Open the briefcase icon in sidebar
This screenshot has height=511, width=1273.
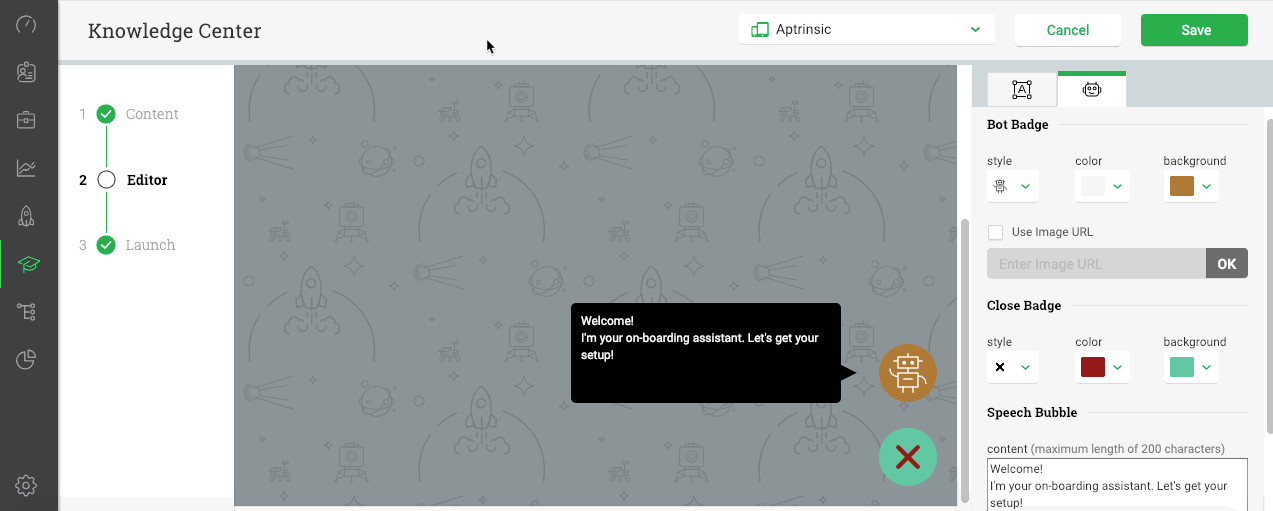(27, 120)
